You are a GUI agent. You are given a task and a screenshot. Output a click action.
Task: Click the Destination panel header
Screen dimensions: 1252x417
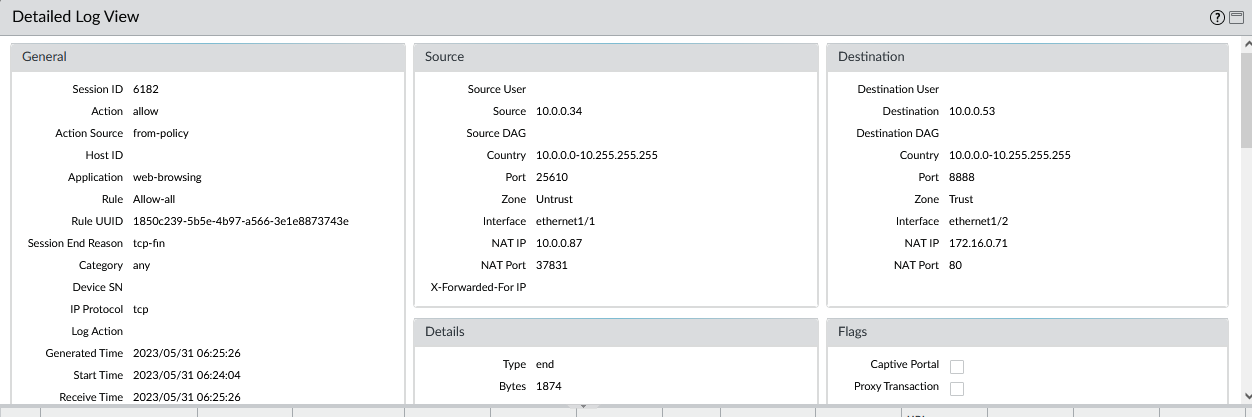coord(1027,57)
